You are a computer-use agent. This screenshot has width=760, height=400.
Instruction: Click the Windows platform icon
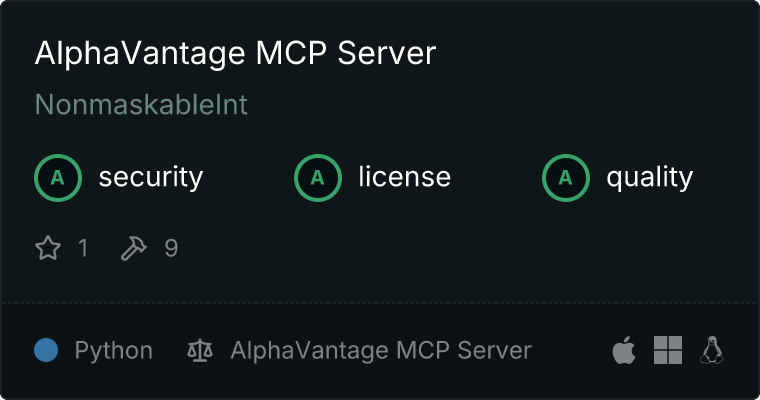[x=668, y=350]
